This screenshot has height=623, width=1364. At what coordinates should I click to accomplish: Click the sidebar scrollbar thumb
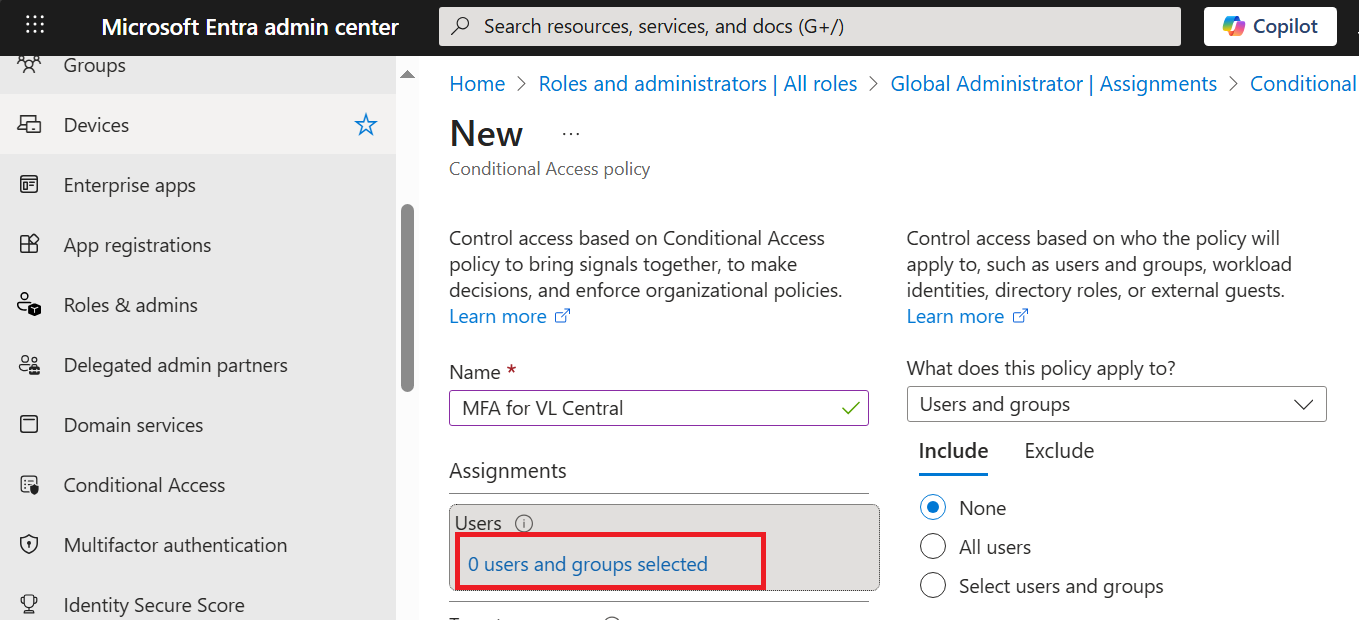[407, 298]
